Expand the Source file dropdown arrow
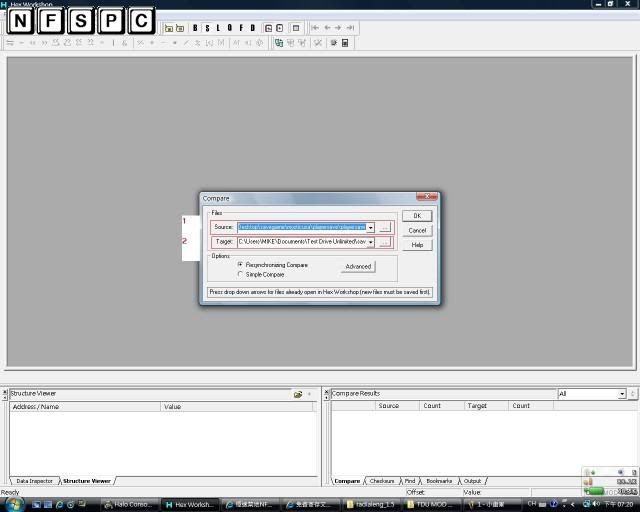The image size is (640, 512). pyautogui.click(x=370, y=228)
